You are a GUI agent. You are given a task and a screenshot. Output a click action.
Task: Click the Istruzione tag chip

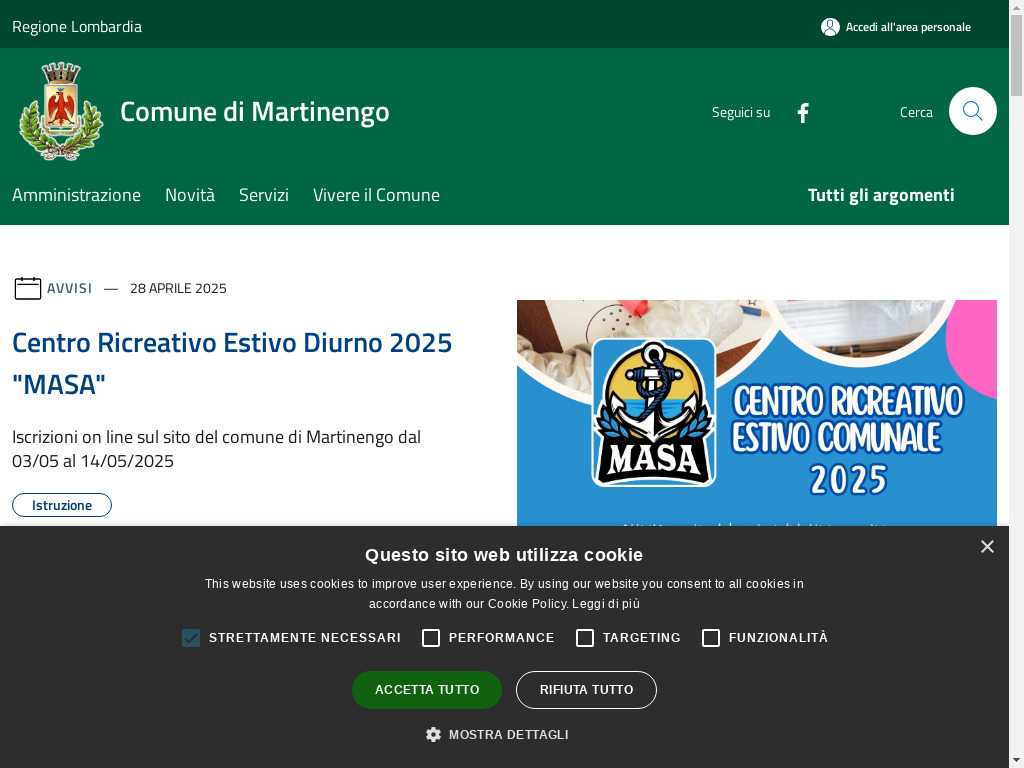pos(62,505)
